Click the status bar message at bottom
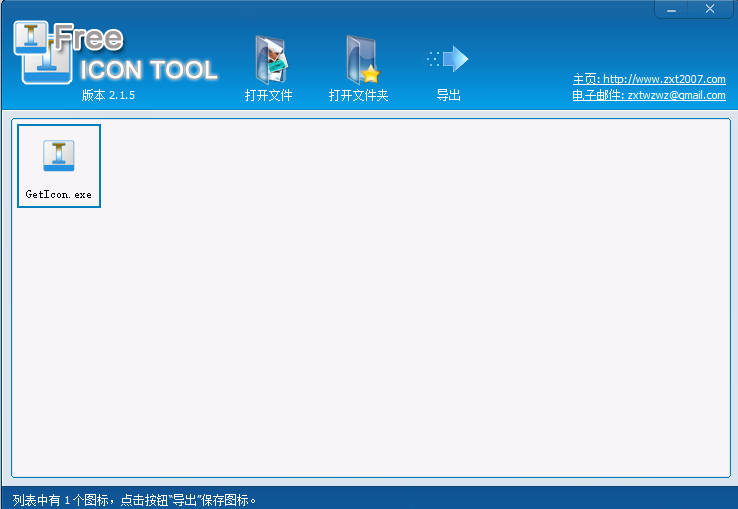 tap(135, 499)
